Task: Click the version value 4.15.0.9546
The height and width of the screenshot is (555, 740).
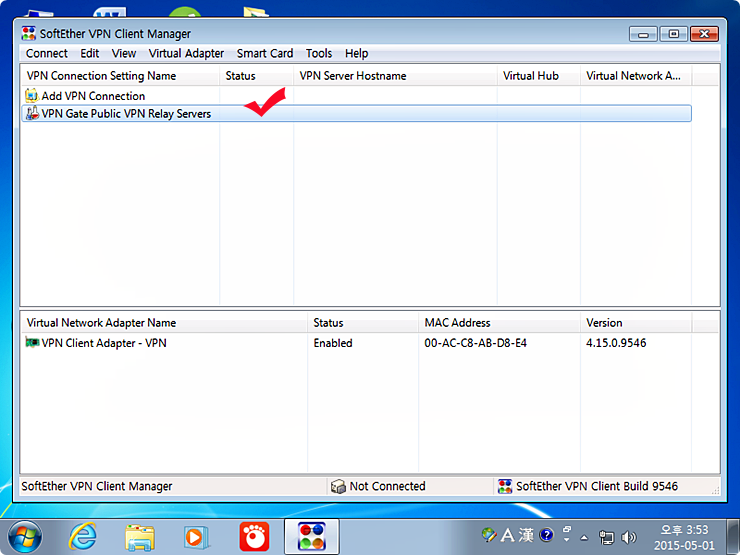Action: [x=616, y=343]
